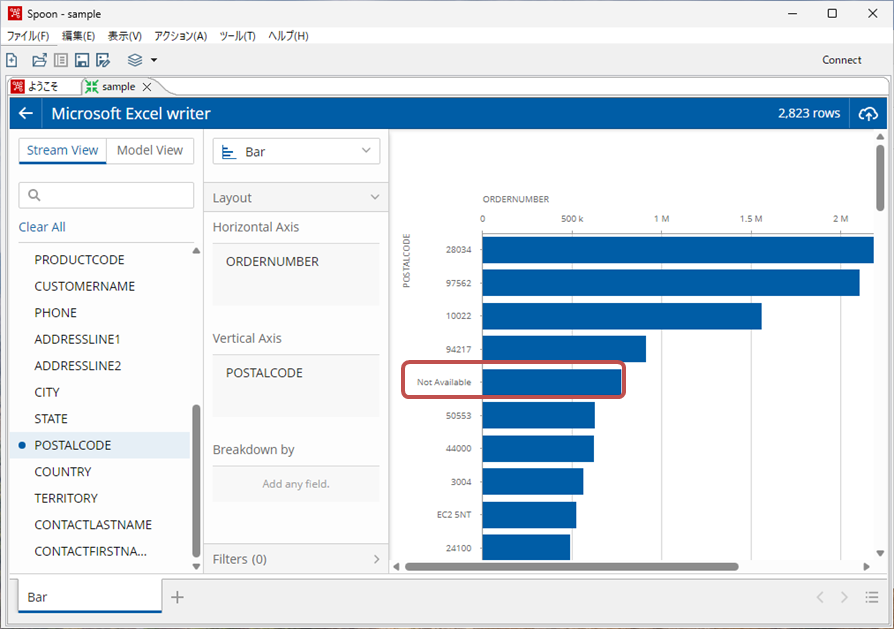Screen dimensions: 894x629
Task: Click the bar for postal code 97562
Action: [x=671, y=283]
